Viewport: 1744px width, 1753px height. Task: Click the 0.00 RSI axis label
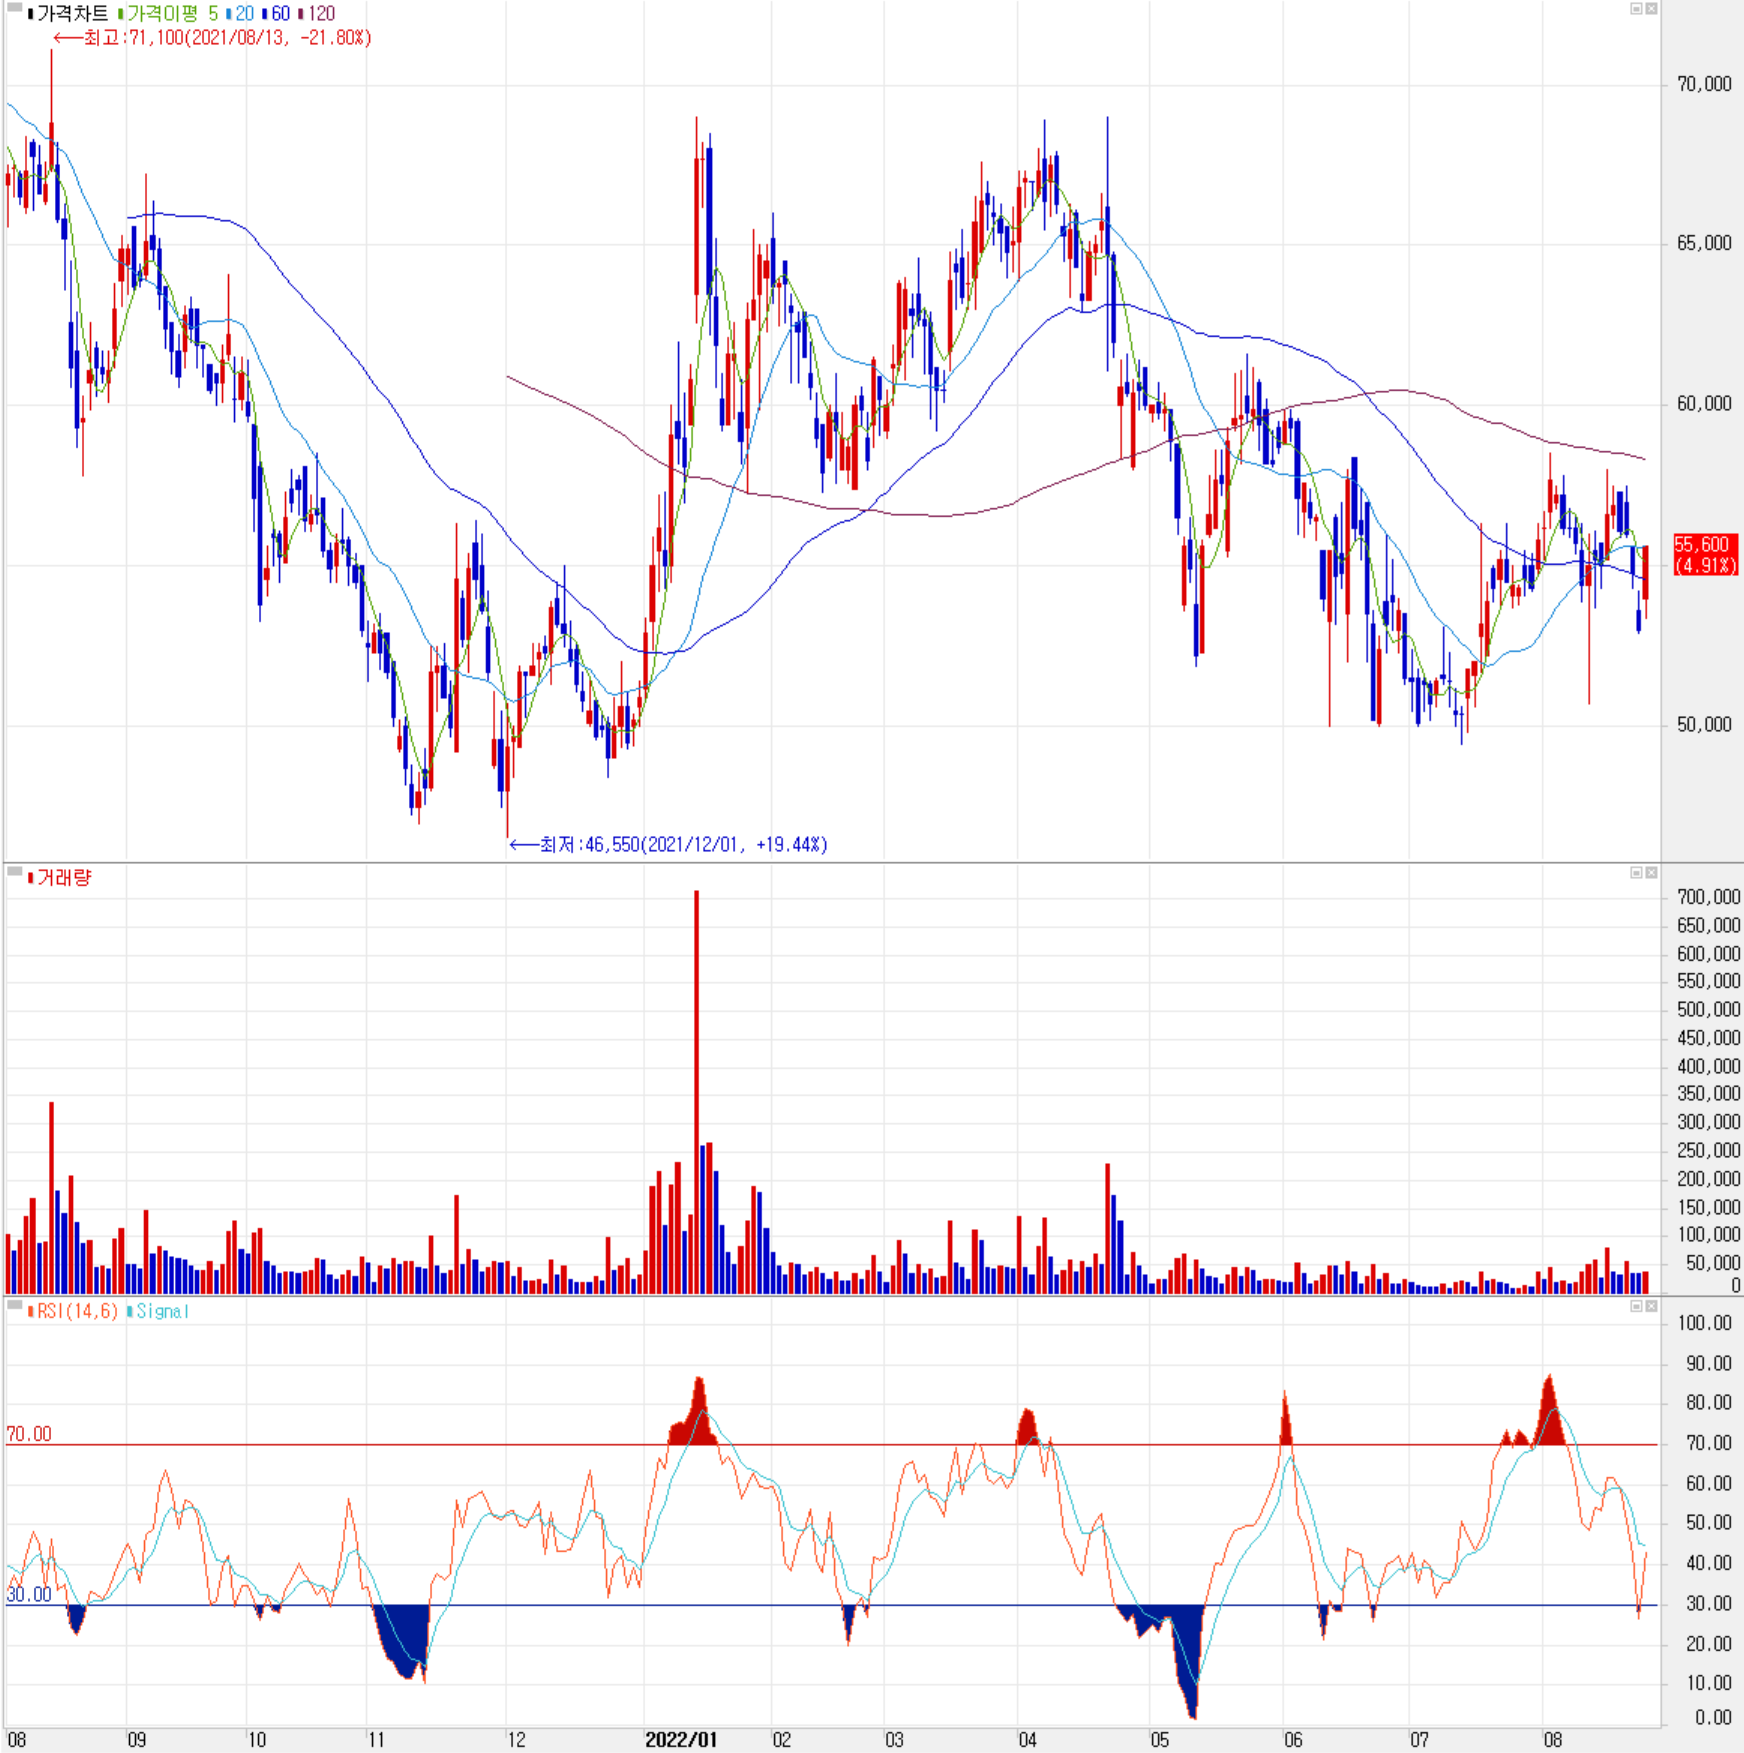pyautogui.click(x=1713, y=1717)
